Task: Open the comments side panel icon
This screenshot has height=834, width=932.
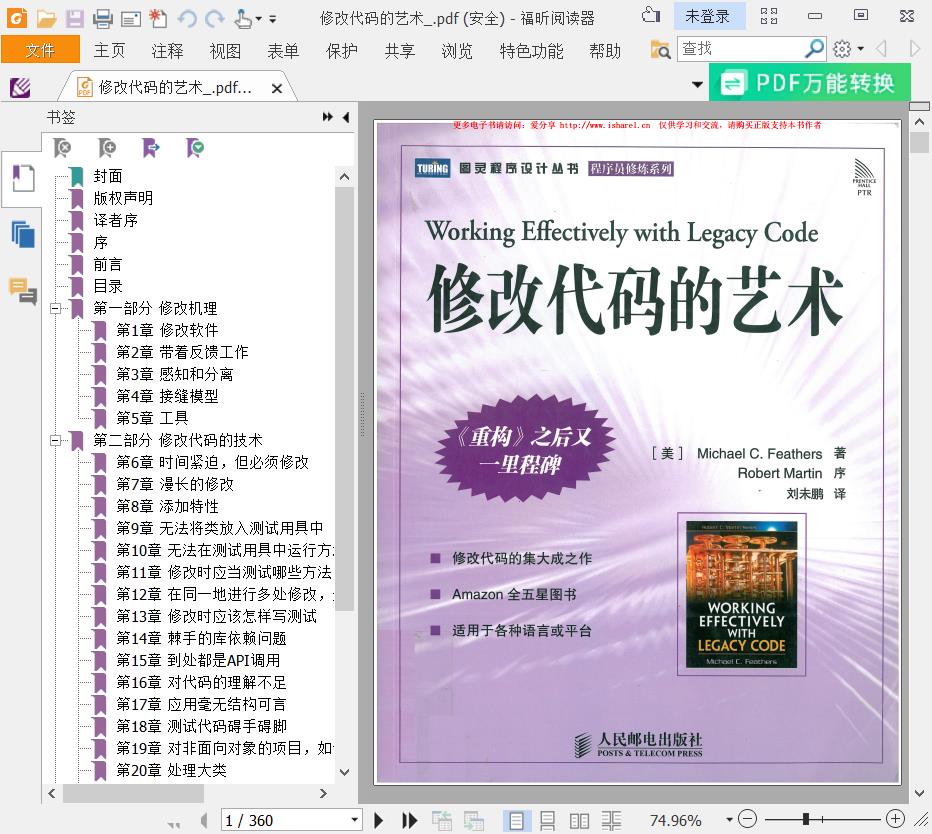Action: [x=23, y=291]
